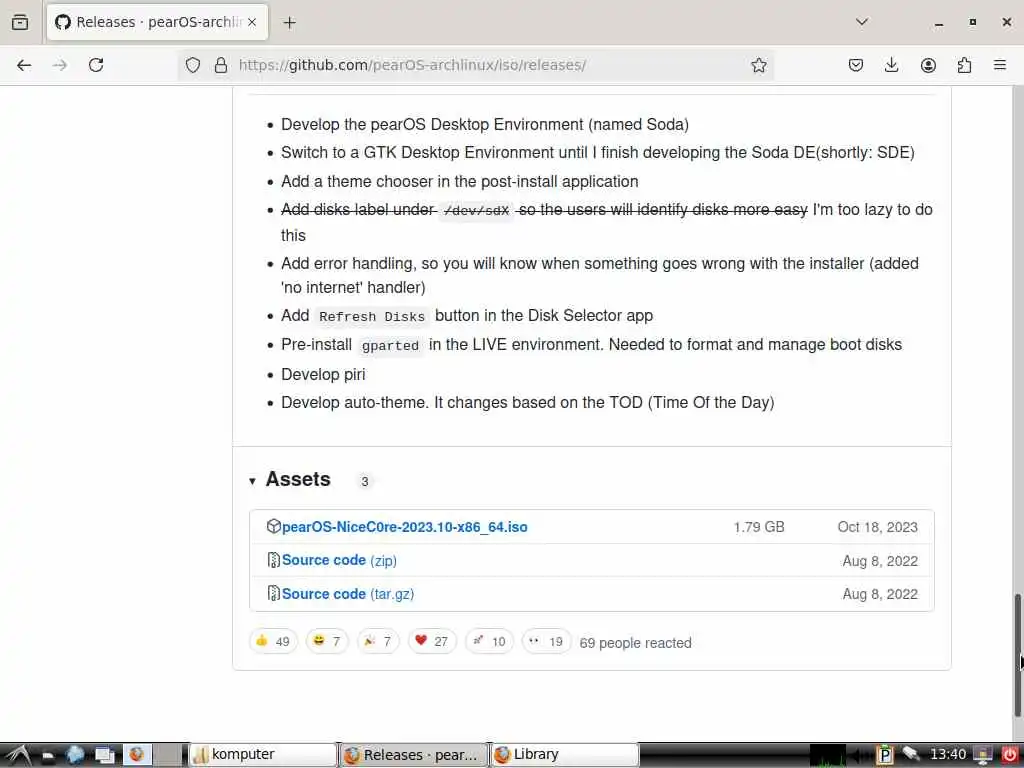
Task: Switch to the Library taskbar window
Action: [564, 755]
